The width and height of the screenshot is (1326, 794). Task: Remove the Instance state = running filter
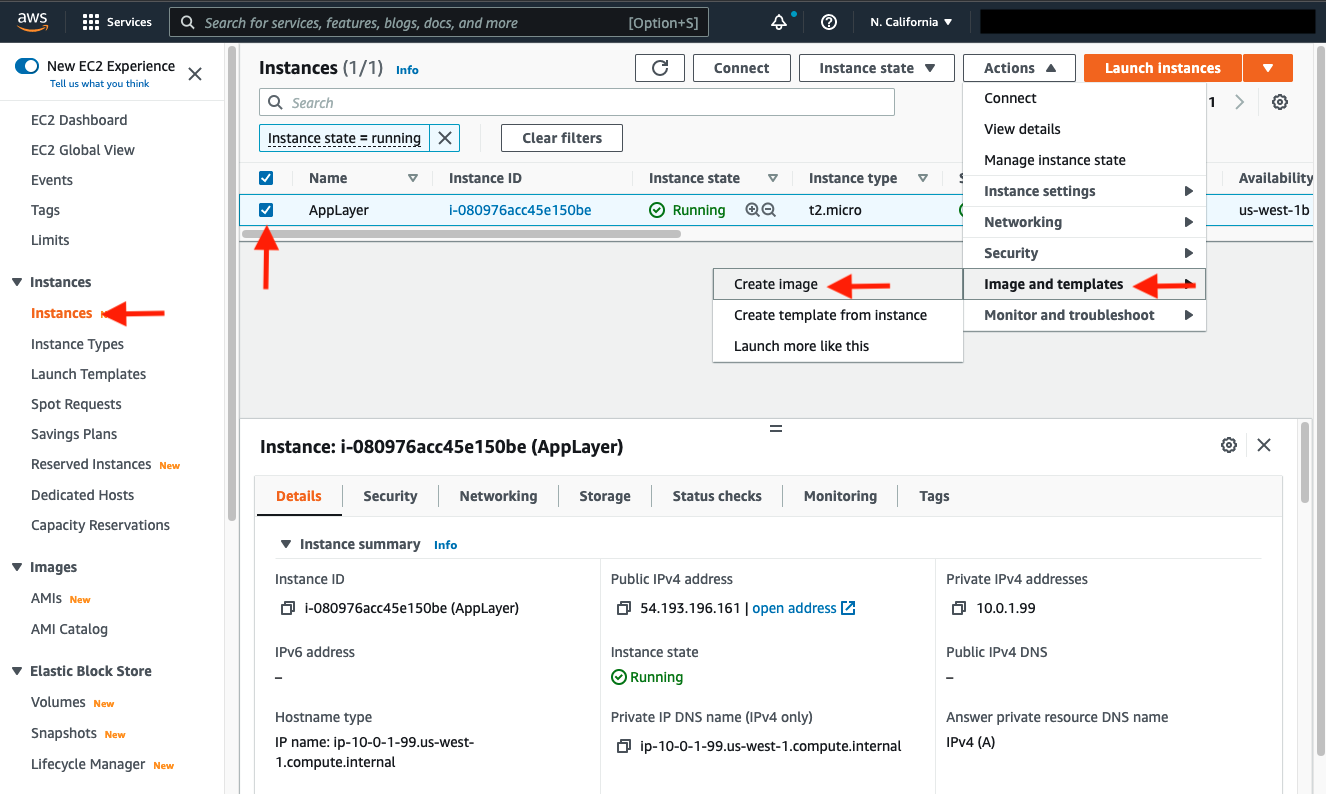(x=445, y=138)
